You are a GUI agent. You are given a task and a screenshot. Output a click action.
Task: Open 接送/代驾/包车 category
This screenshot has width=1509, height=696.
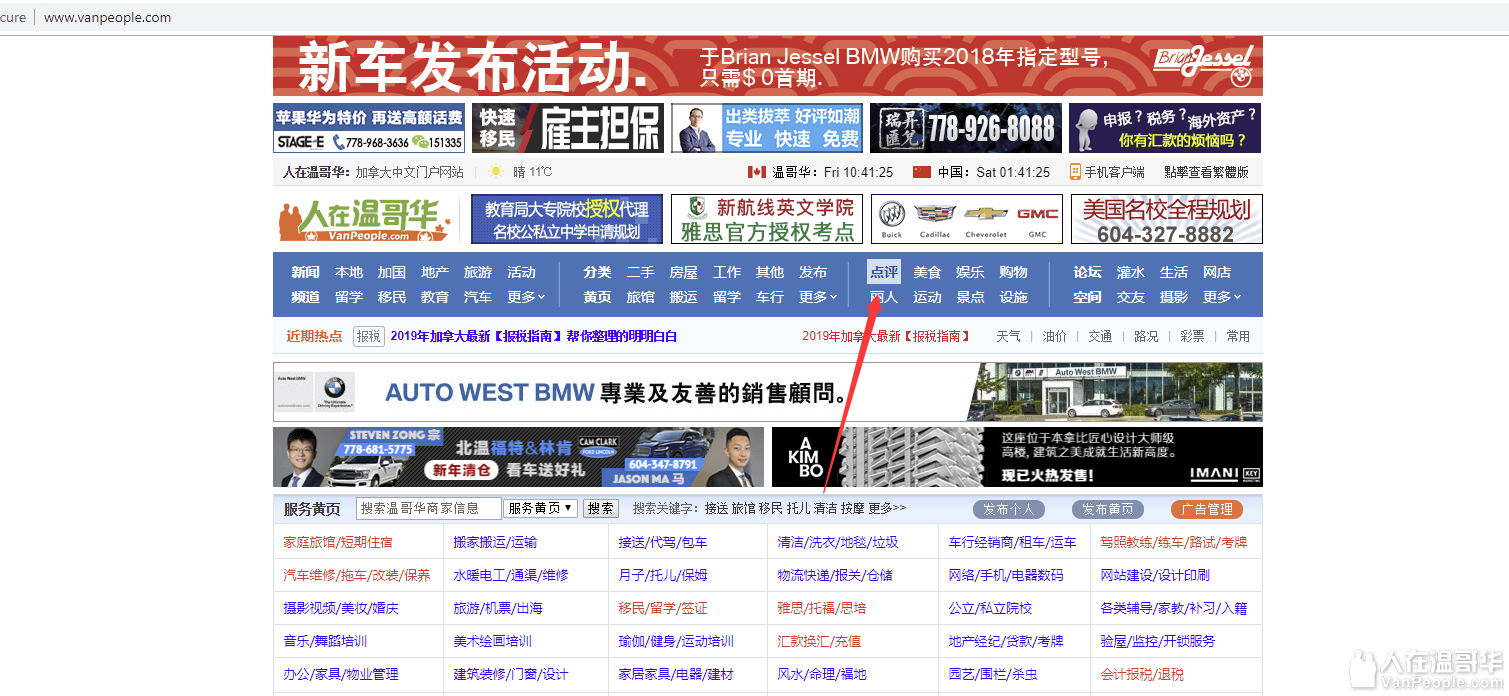(x=663, y=542)
